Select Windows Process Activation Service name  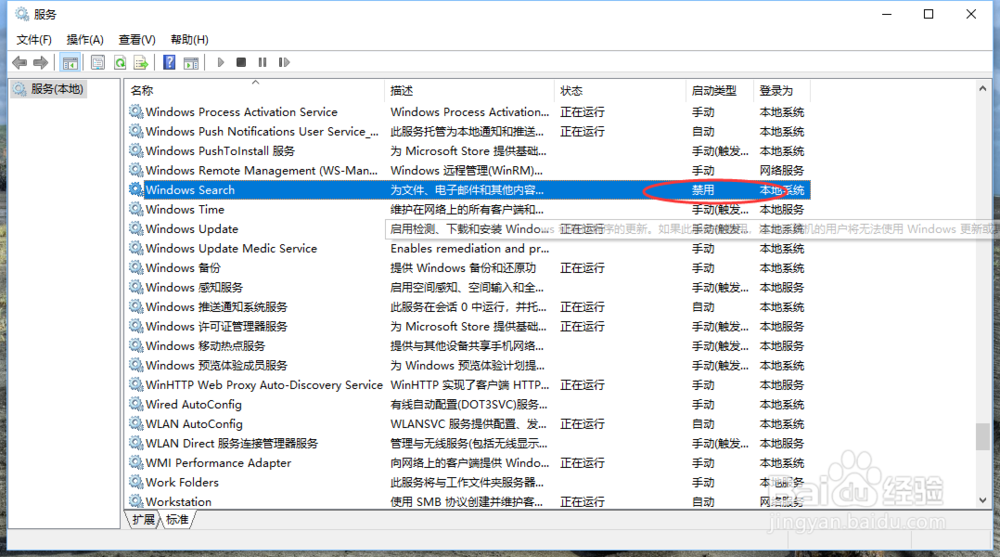242,112
